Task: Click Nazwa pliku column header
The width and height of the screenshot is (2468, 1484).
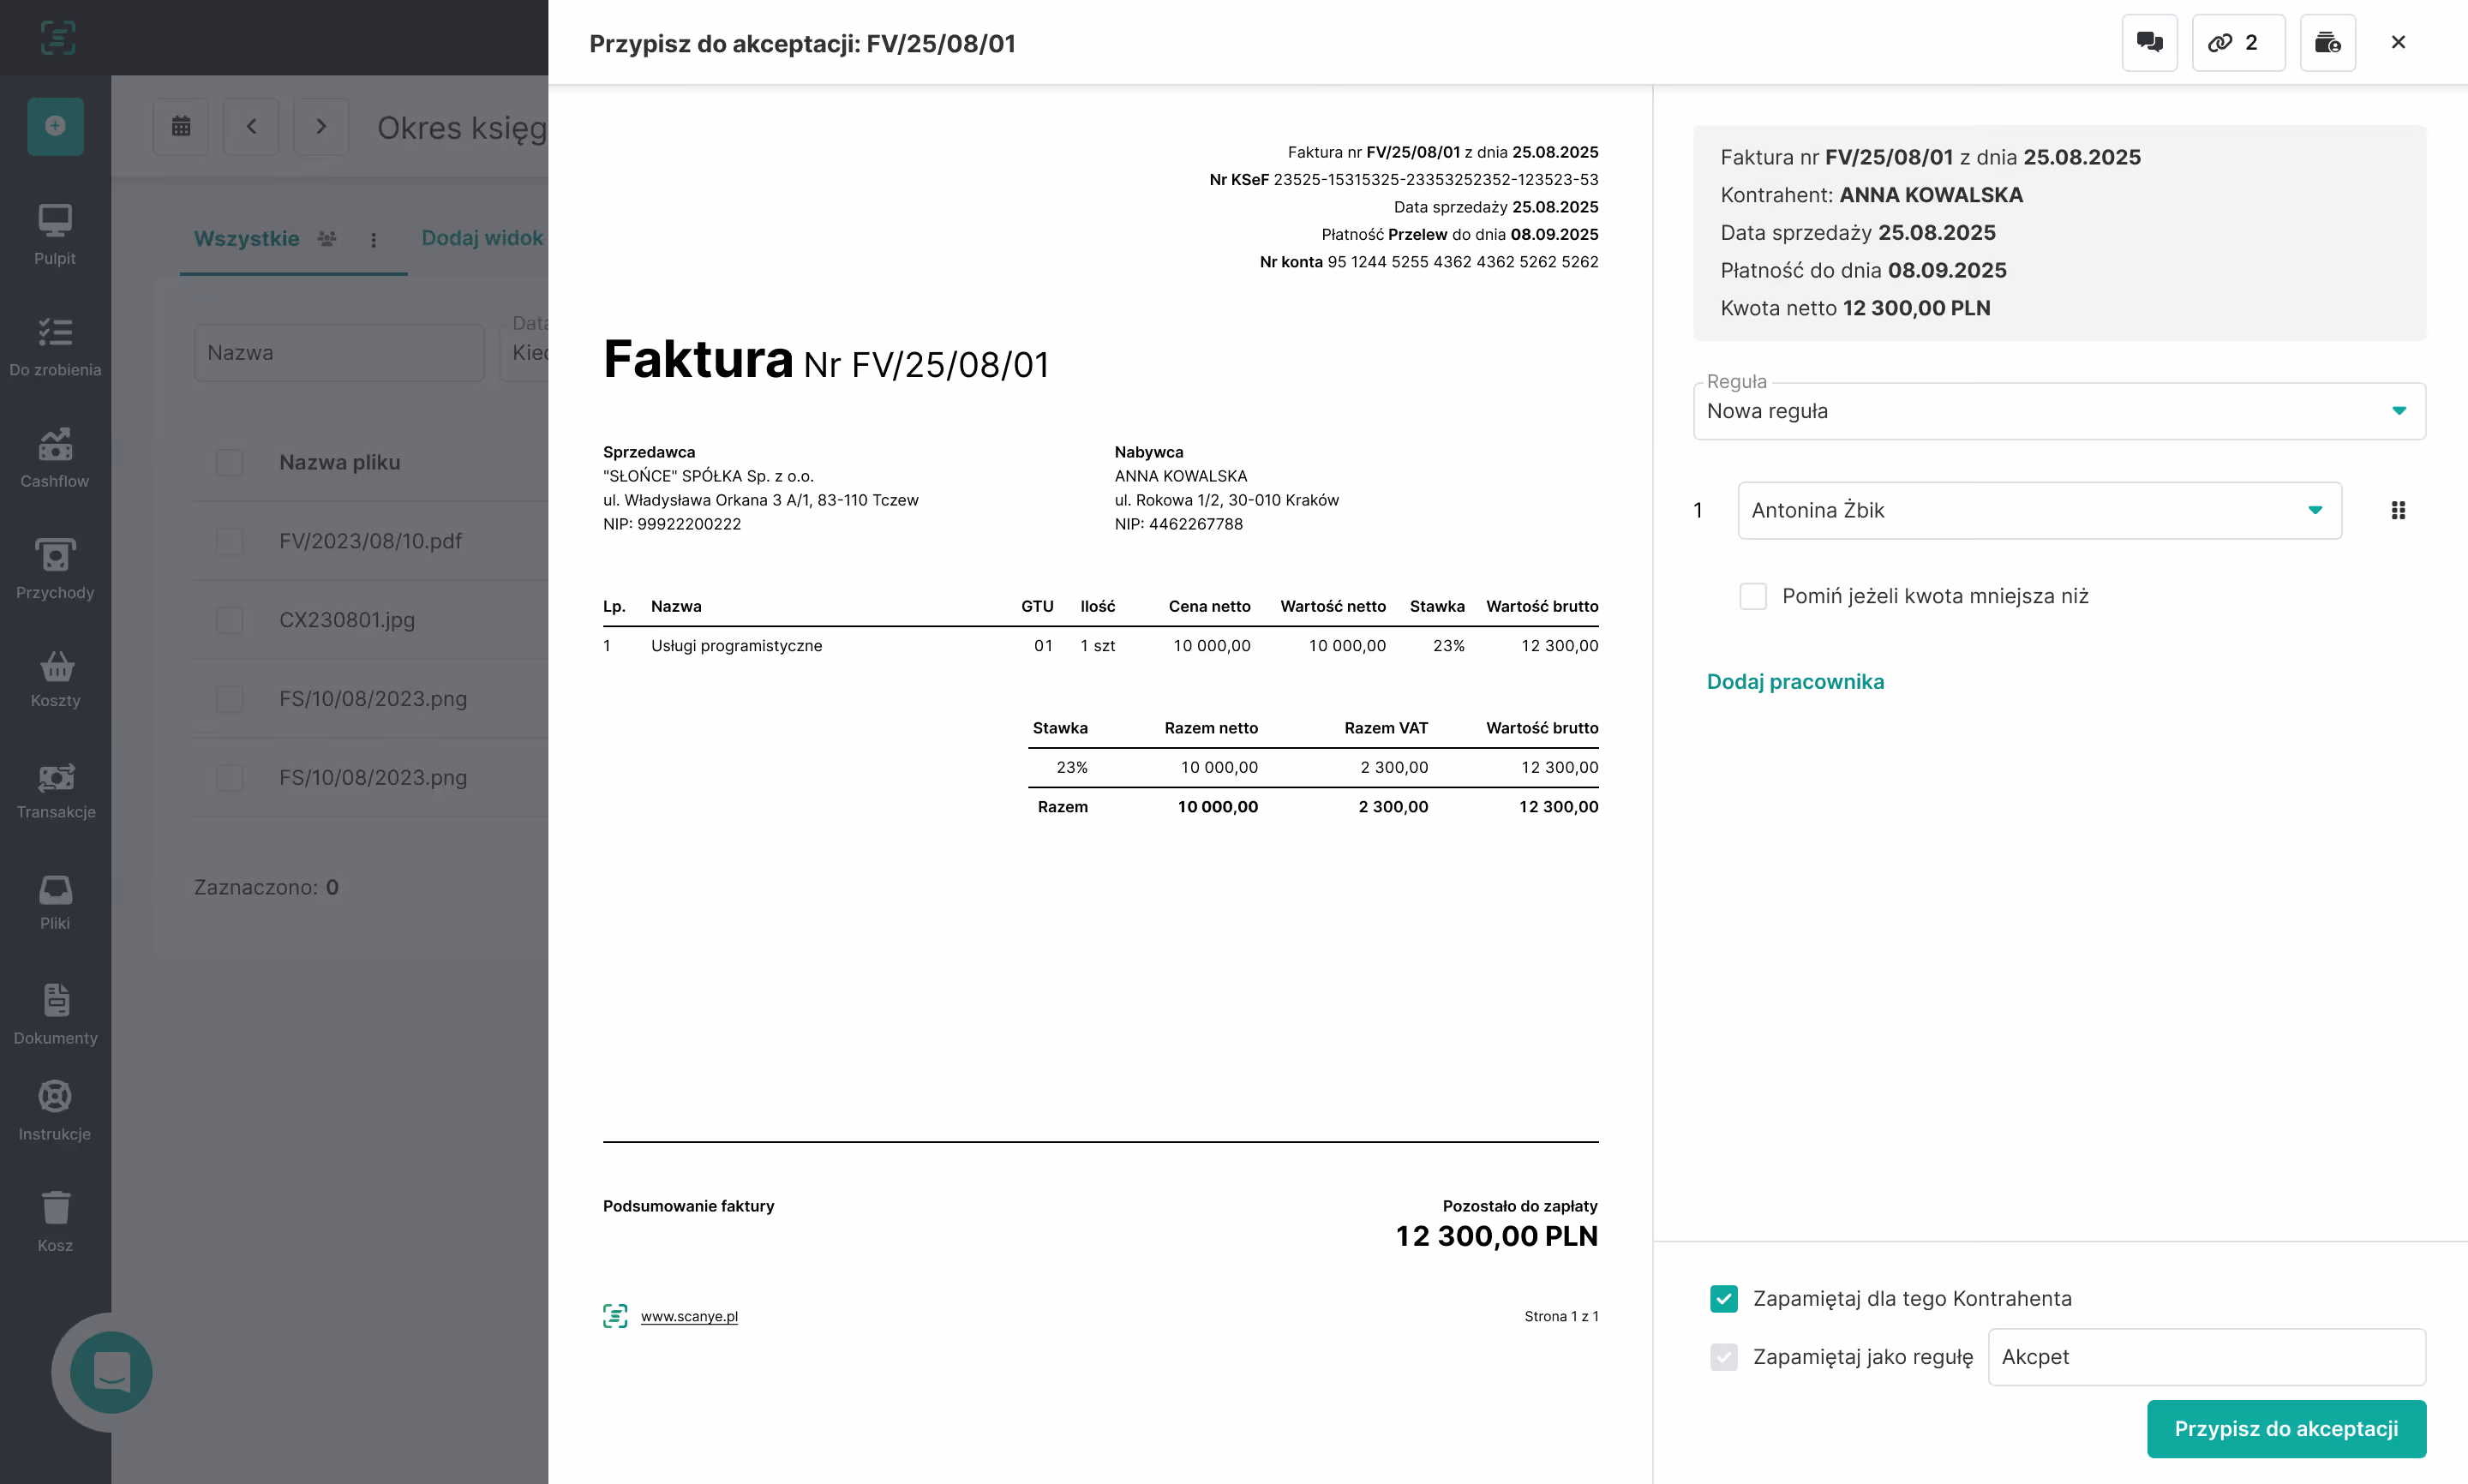Action: pos(339,462)
